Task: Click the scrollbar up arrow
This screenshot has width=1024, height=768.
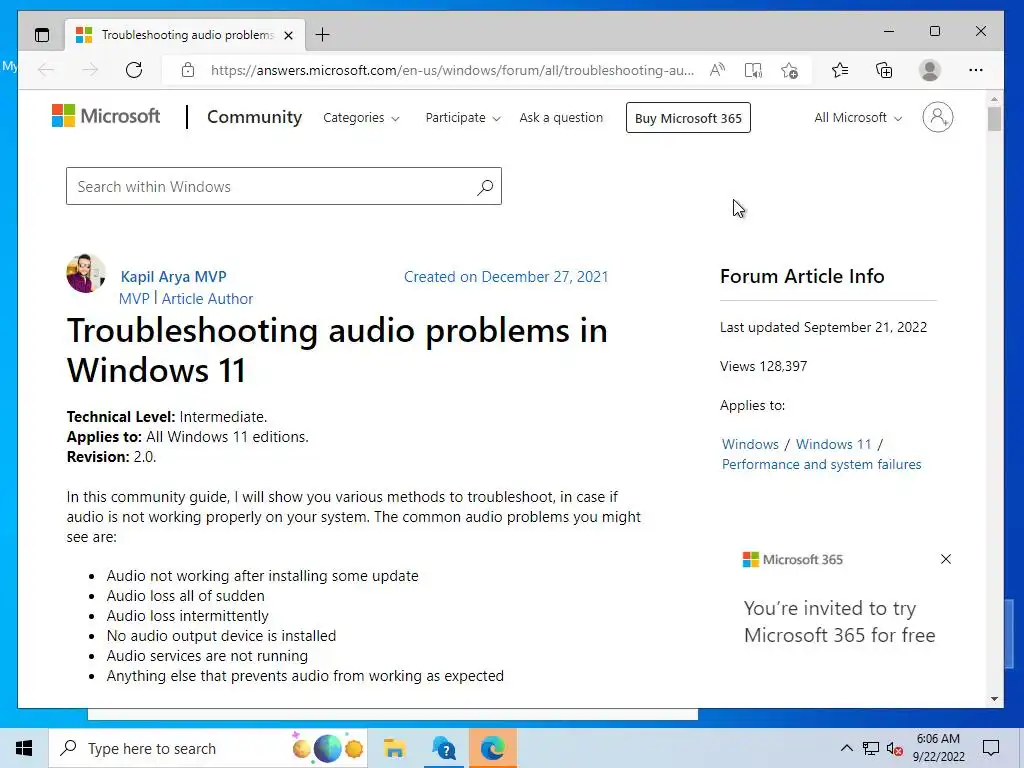Action: 994,99
